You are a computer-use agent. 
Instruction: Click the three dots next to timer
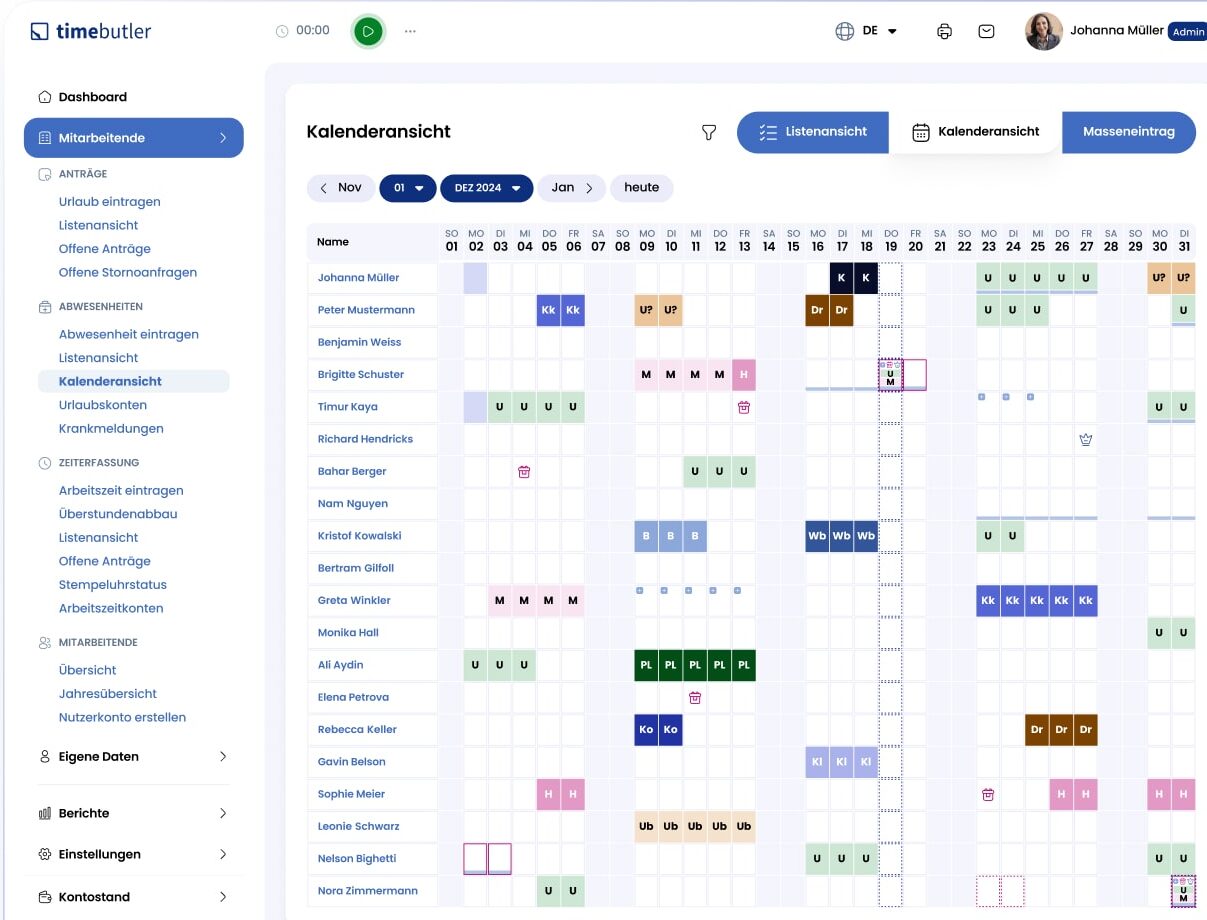[x=410, y=31]
